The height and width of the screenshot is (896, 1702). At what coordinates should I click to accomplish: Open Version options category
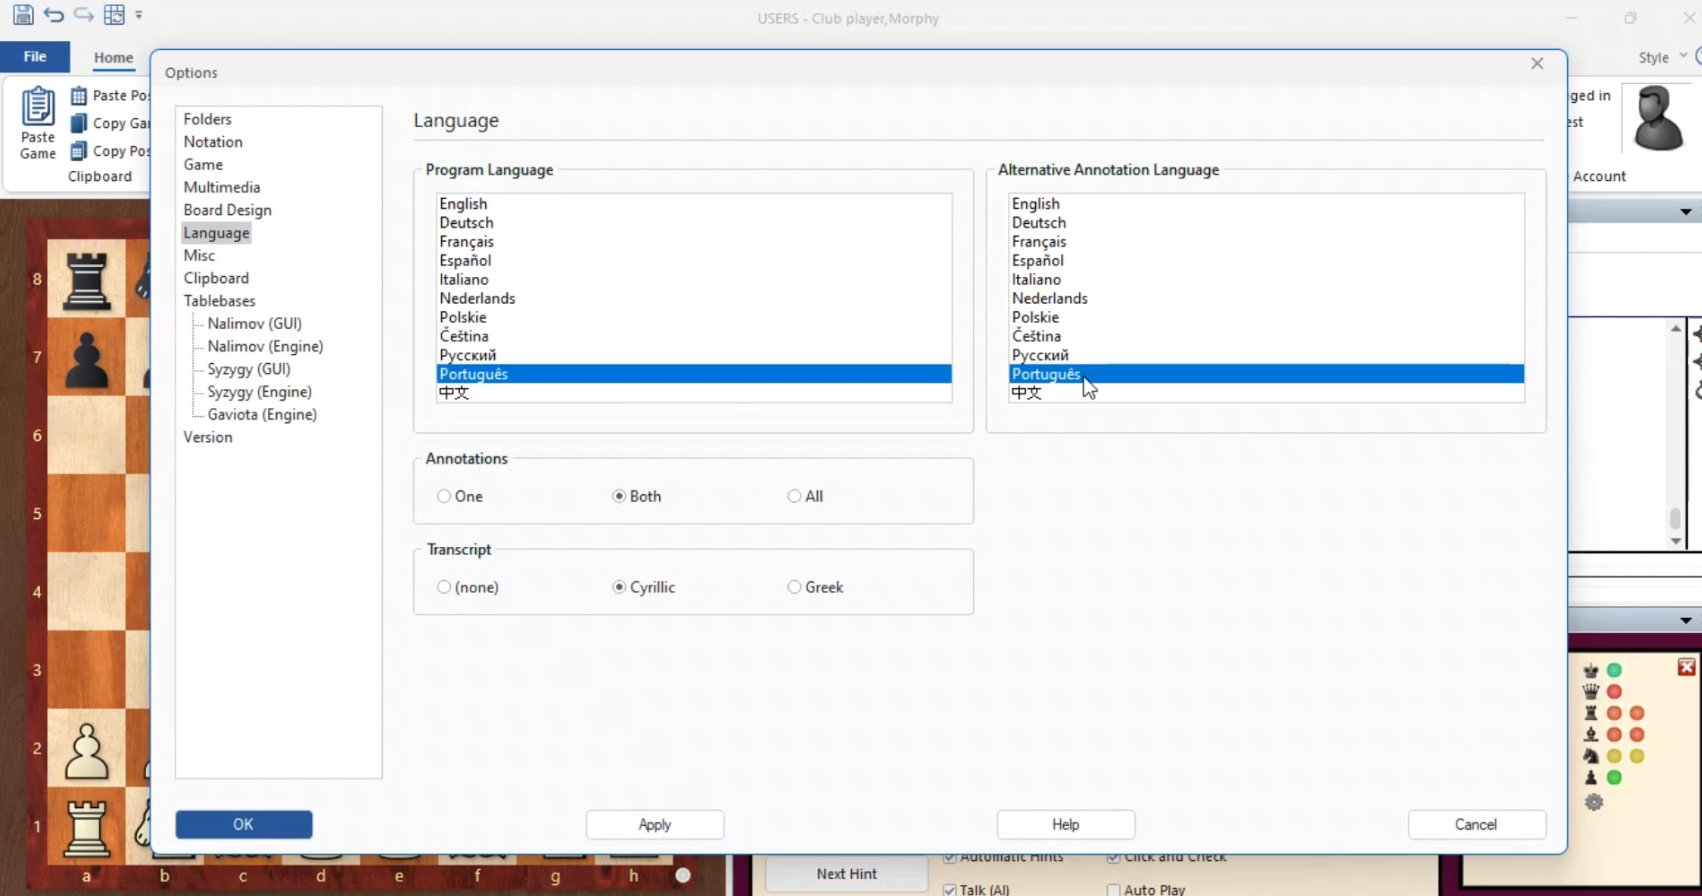tap(208, 437)
